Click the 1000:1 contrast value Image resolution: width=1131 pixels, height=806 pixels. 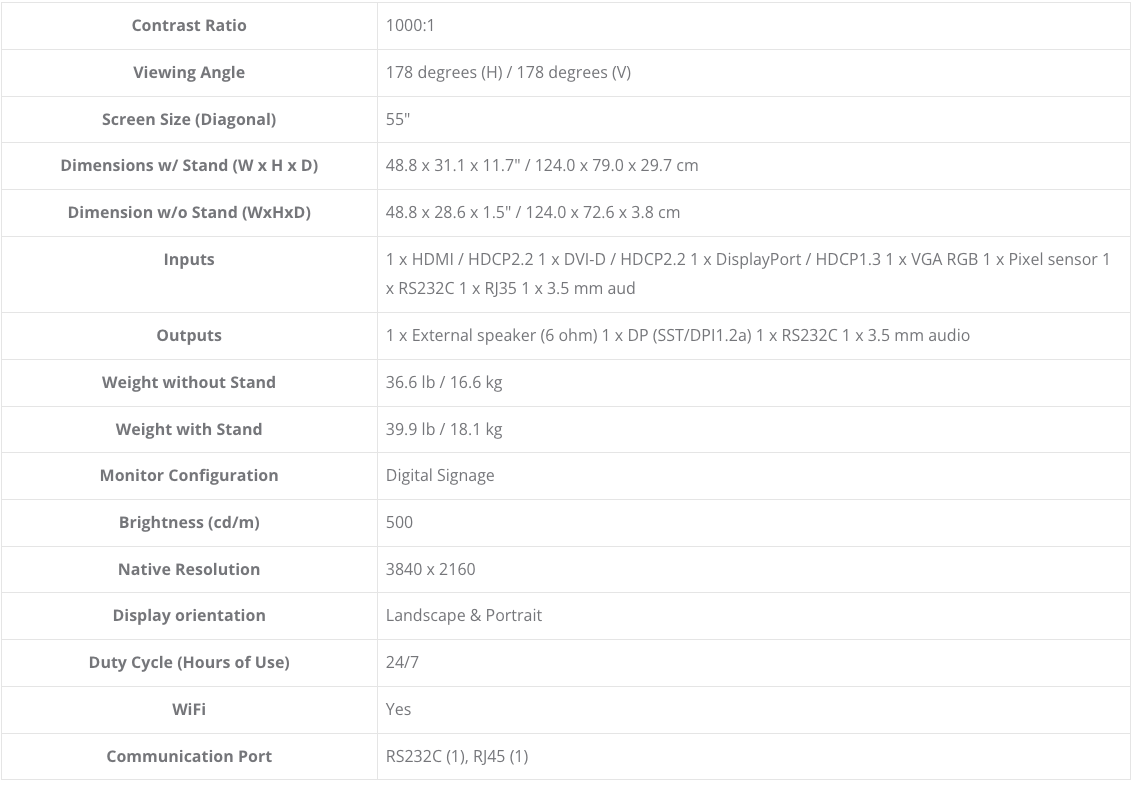click(x=410, y=25)
